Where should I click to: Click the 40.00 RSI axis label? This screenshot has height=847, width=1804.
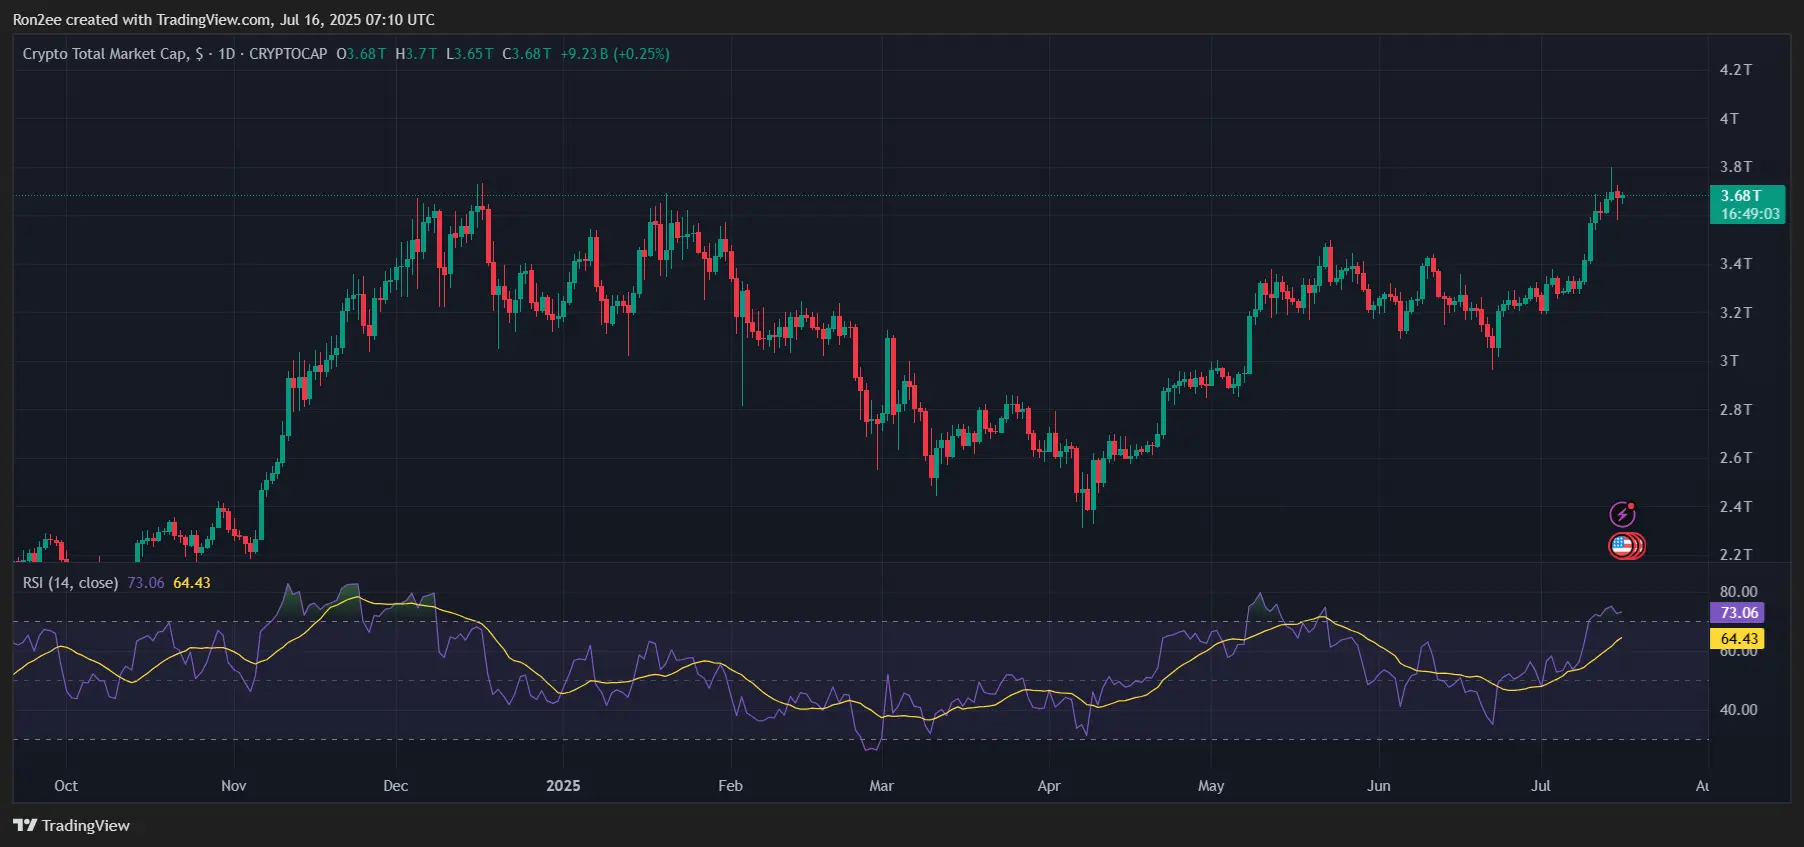[x=1738, y=710]
